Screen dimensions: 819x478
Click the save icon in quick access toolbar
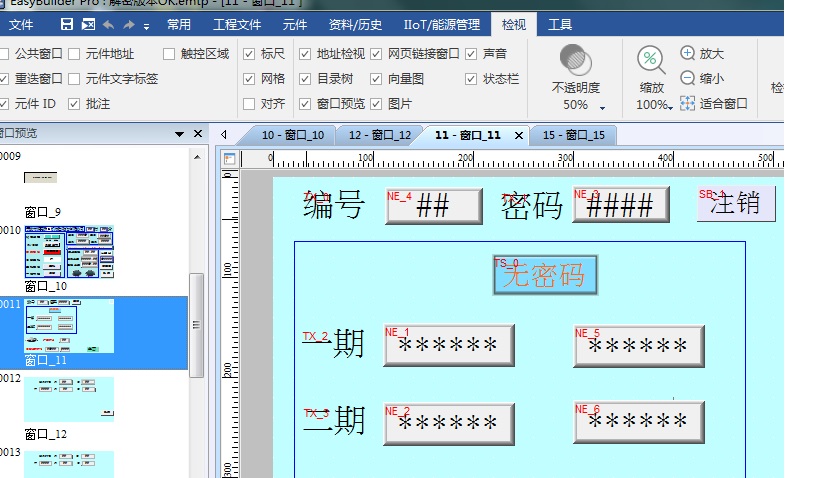coord(67,24)
